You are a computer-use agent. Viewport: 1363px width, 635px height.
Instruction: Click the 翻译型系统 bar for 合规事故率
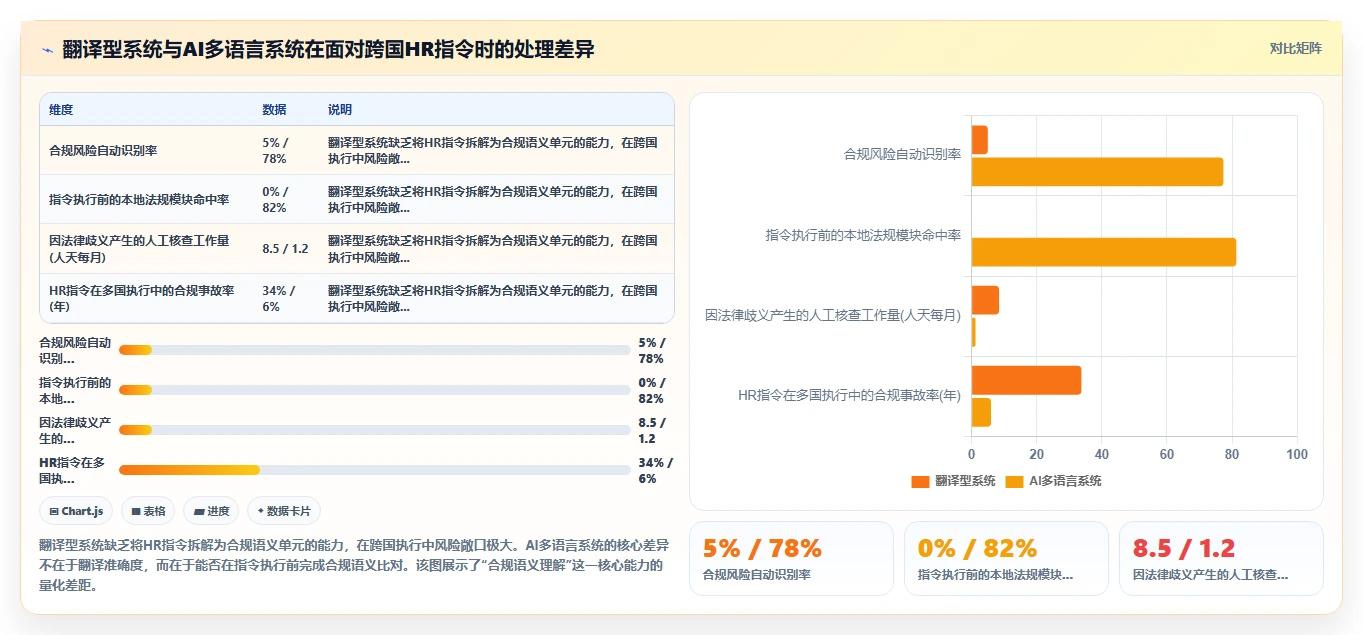(x=1026, y=380)
